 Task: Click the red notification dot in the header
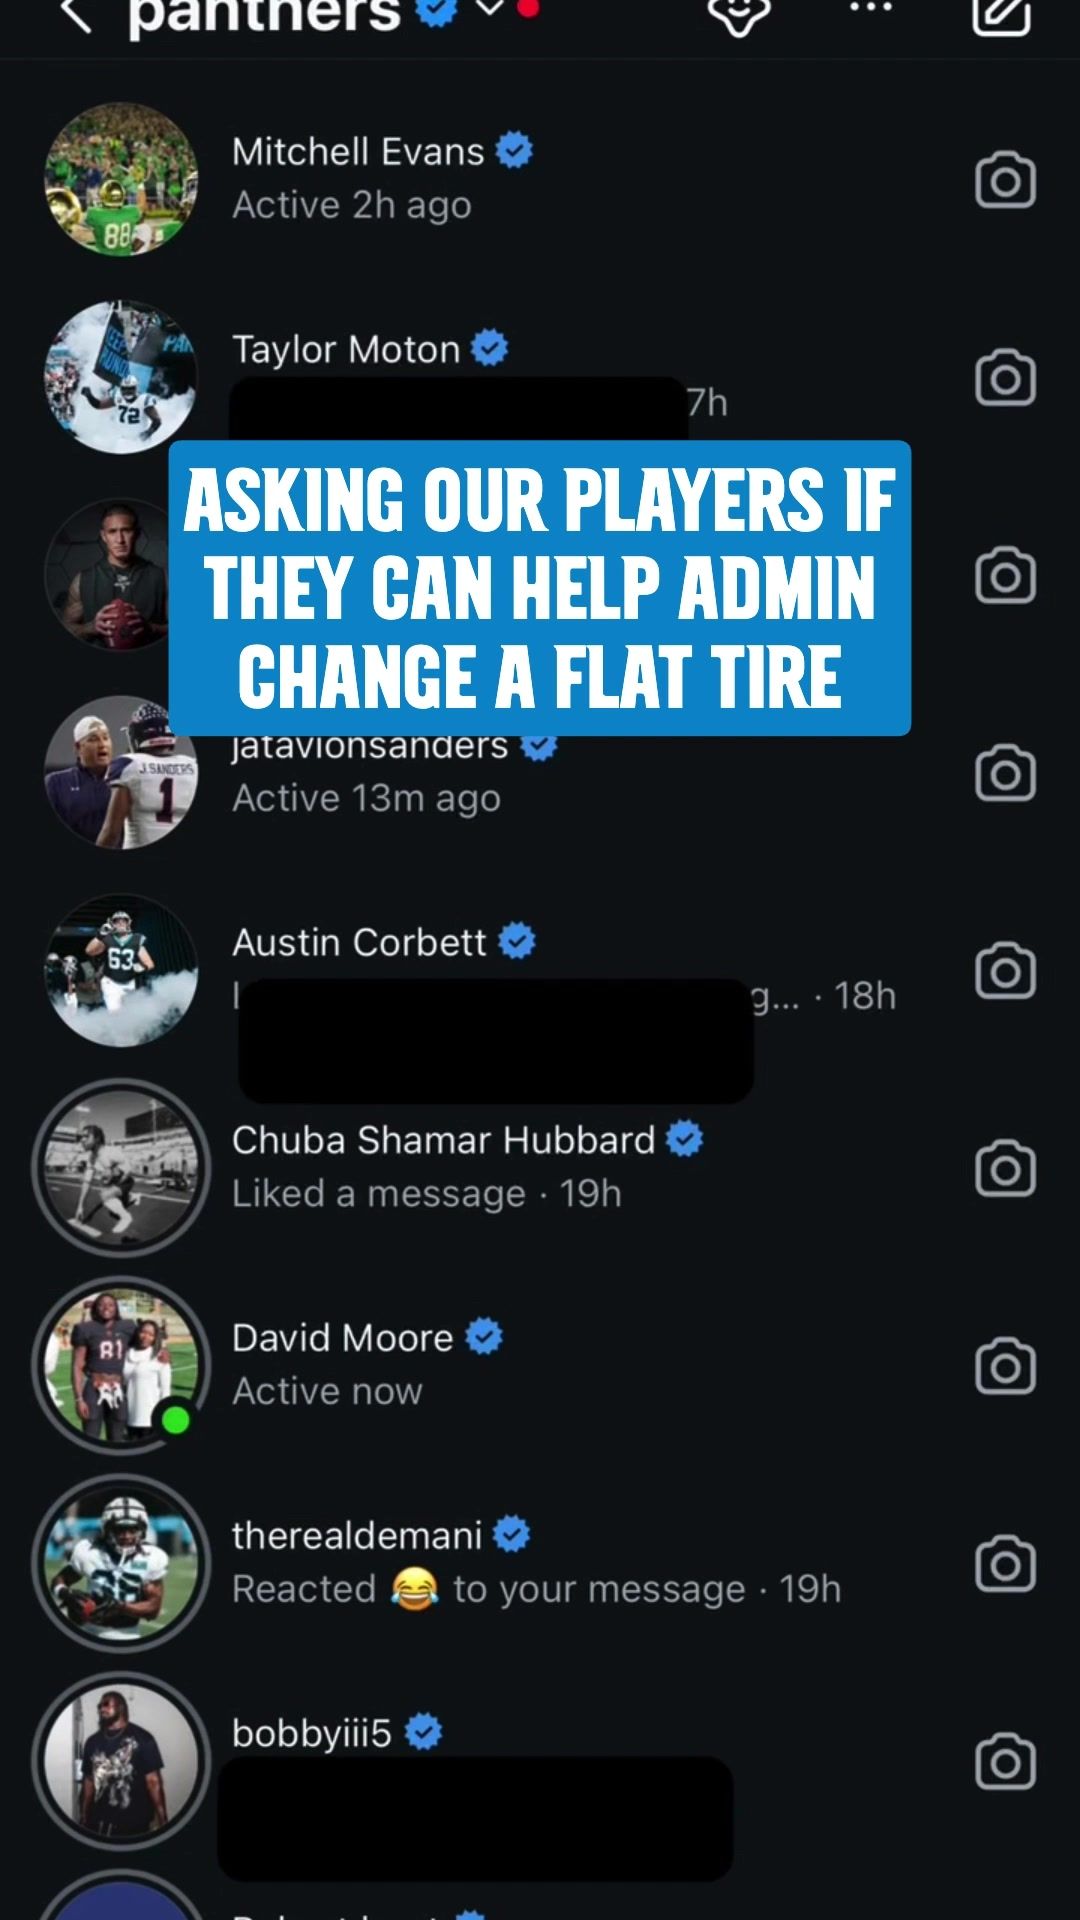530,10
